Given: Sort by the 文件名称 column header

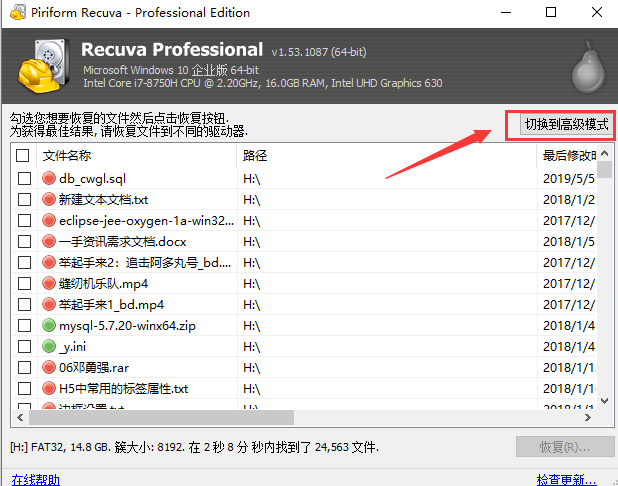Looking at the screenshot, I should (137, 155).
